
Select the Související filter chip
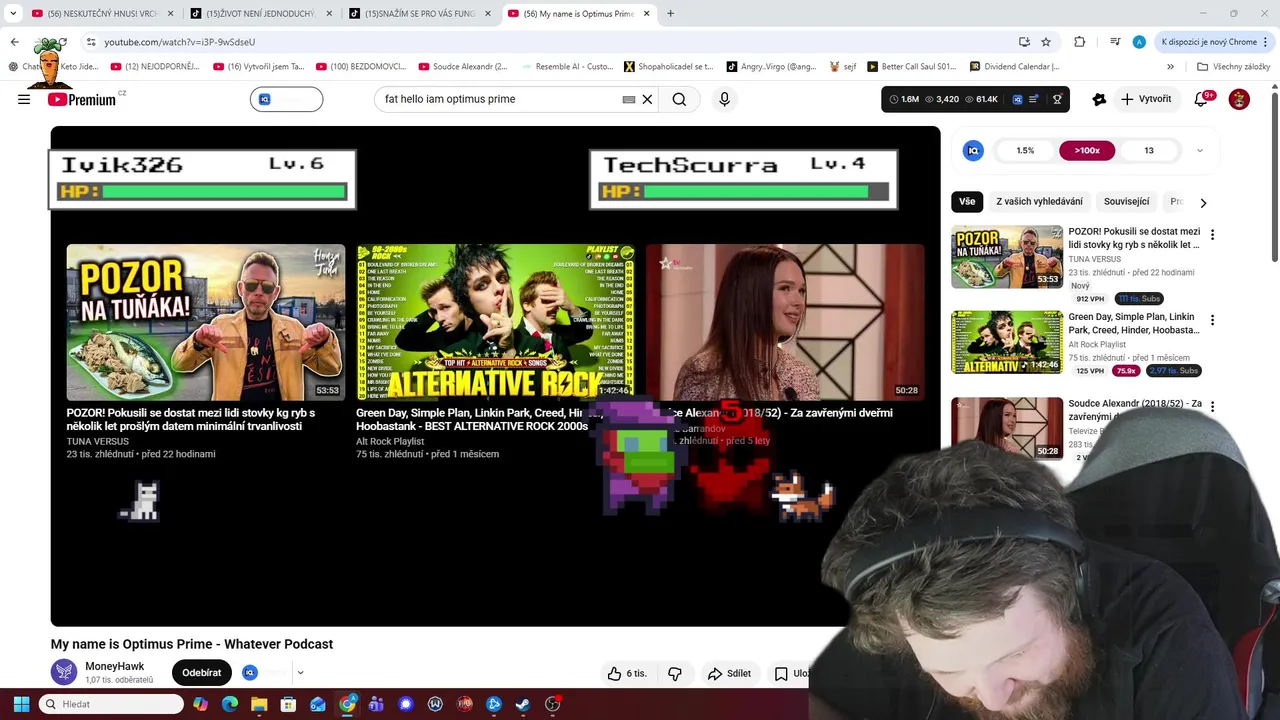(1126, 202)
